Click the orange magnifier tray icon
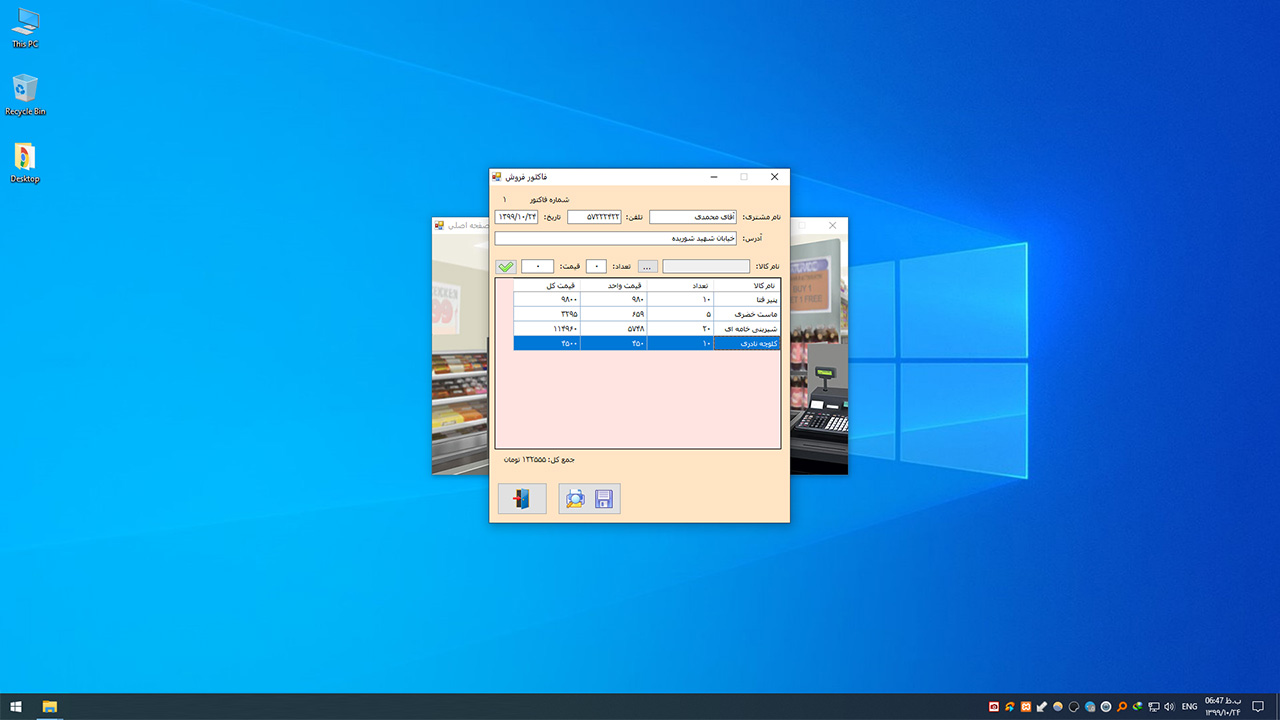1280x720 pixels. 1122,707
